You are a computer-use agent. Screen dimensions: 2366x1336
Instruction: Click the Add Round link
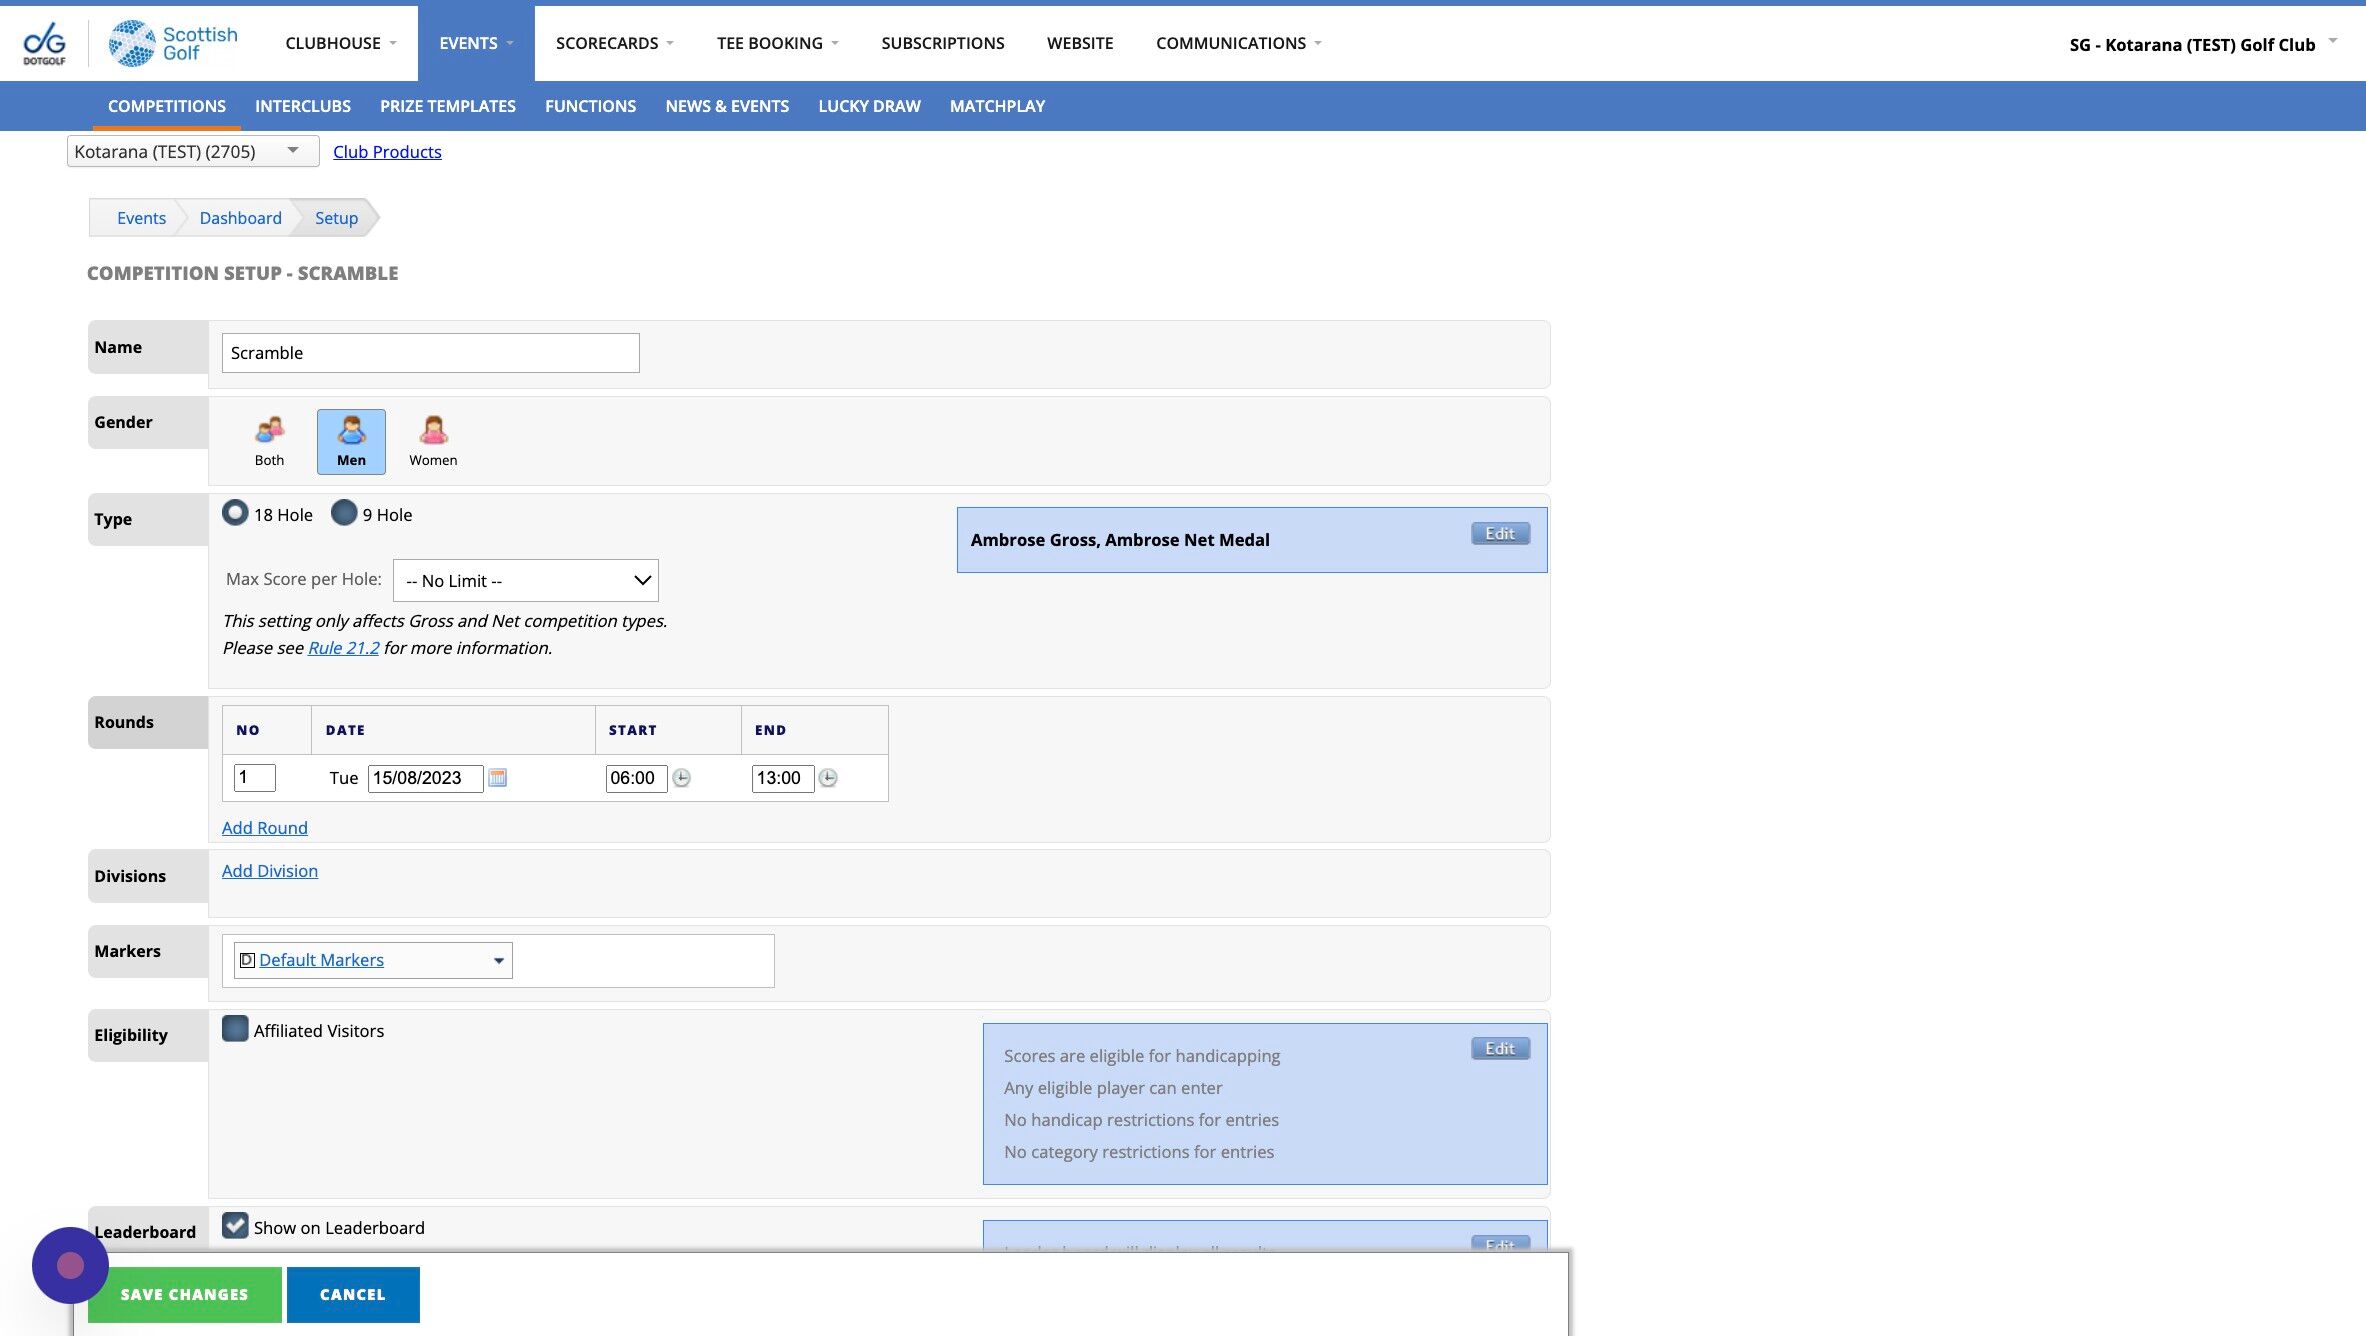[265, 828]
